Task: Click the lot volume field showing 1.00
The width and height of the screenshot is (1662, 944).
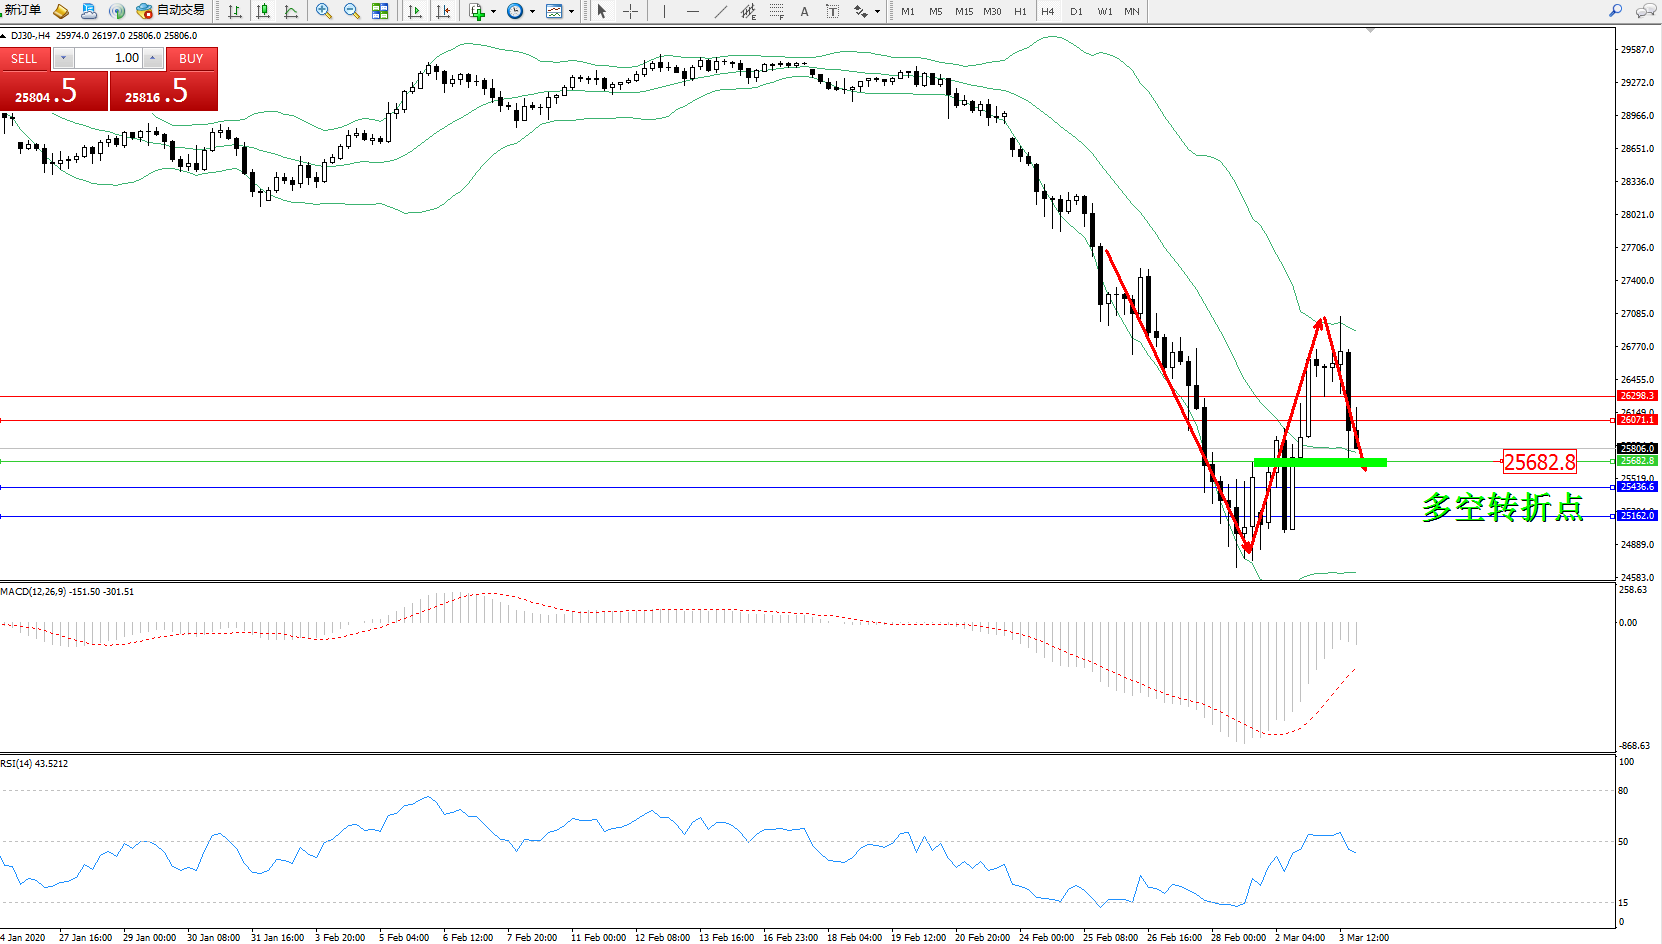Action: click(108, 58)
